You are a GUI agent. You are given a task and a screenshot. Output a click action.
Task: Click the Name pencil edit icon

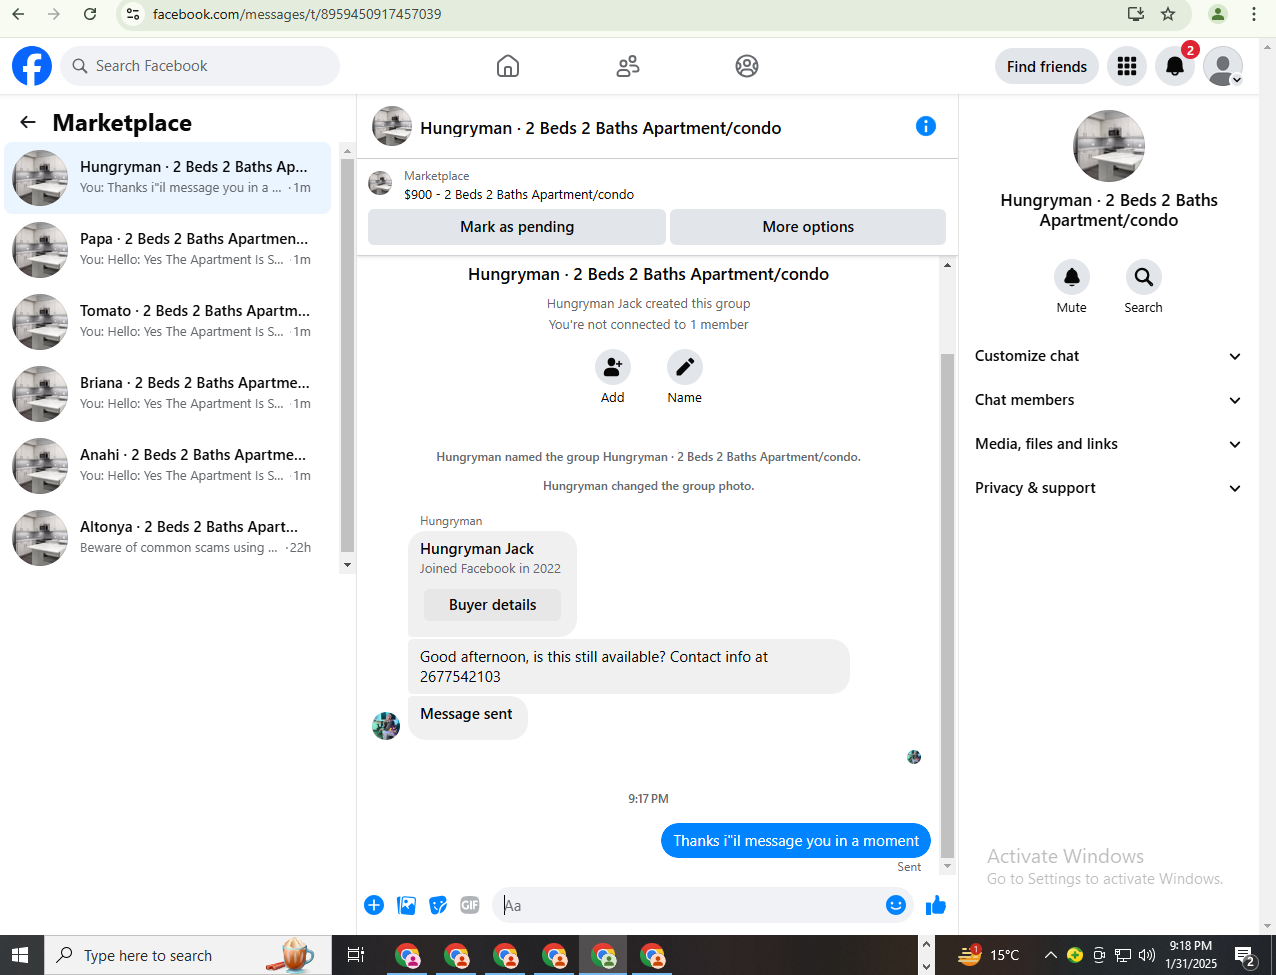685,367
